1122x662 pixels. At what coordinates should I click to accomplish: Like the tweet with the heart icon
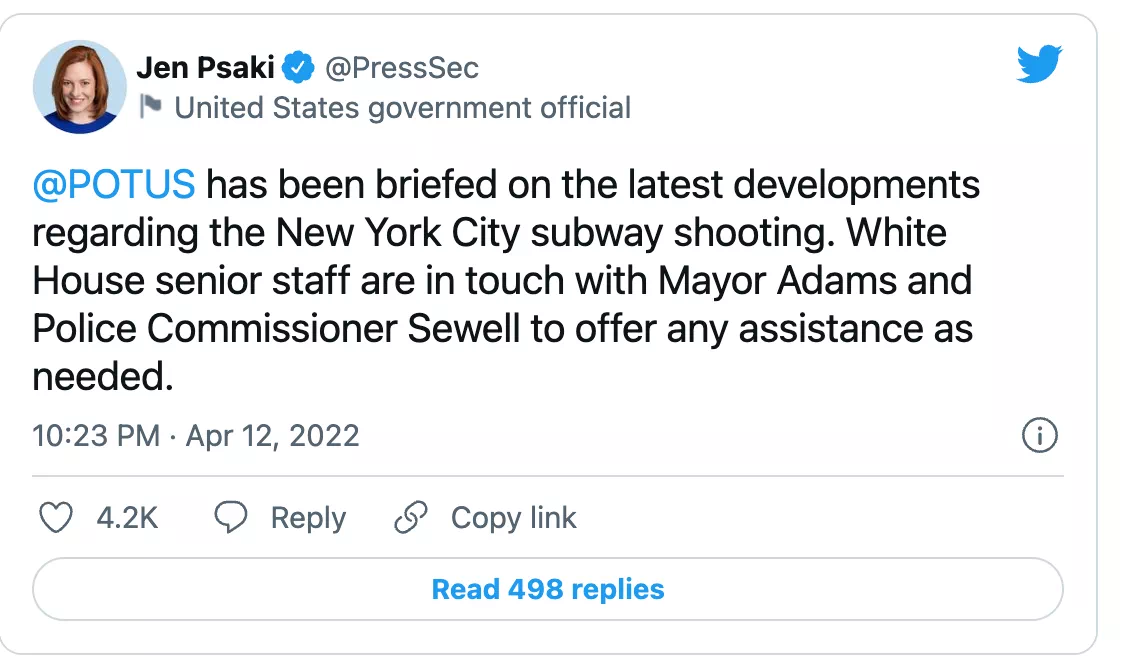(55, 517)
